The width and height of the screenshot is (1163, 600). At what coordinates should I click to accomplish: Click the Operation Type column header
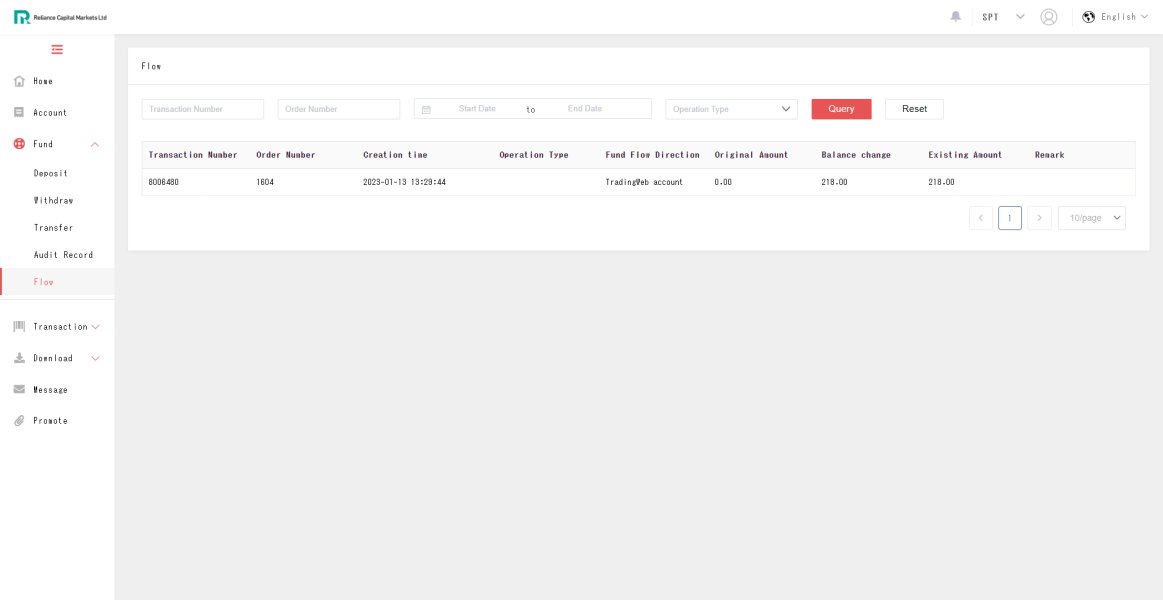[533, 155]
